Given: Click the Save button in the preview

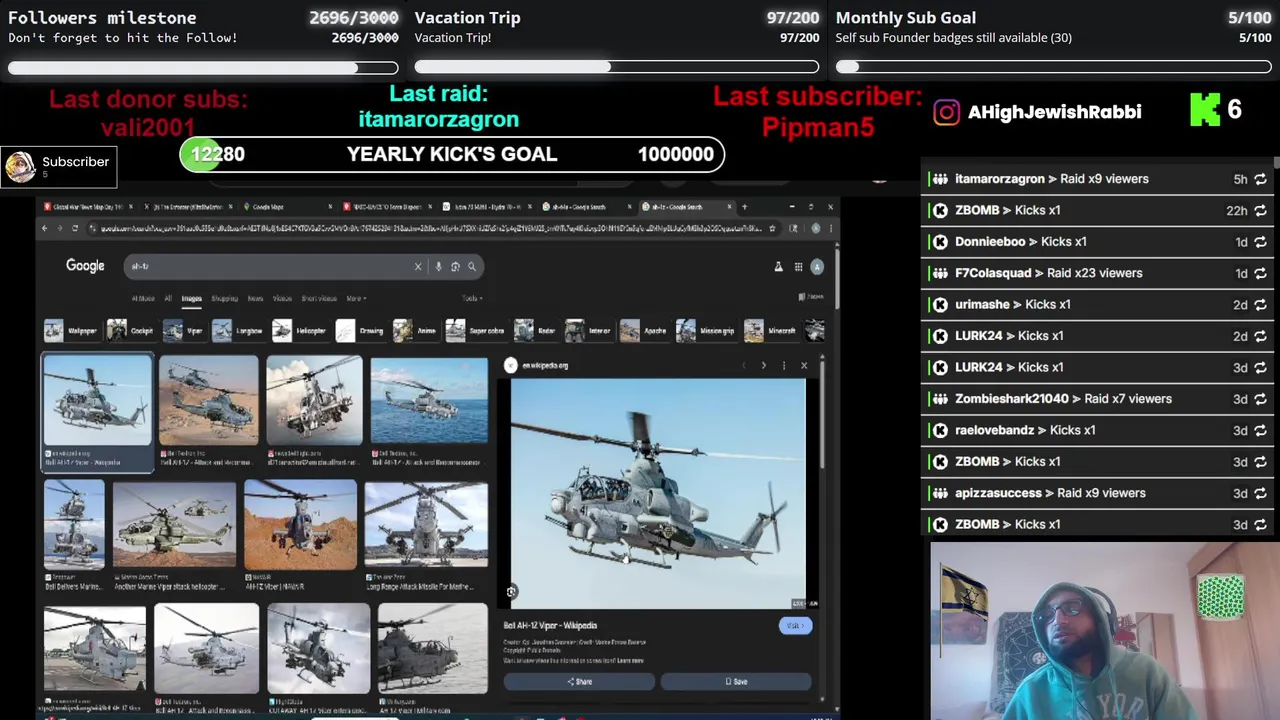Looking at the screenshot, I should (736, 682).
